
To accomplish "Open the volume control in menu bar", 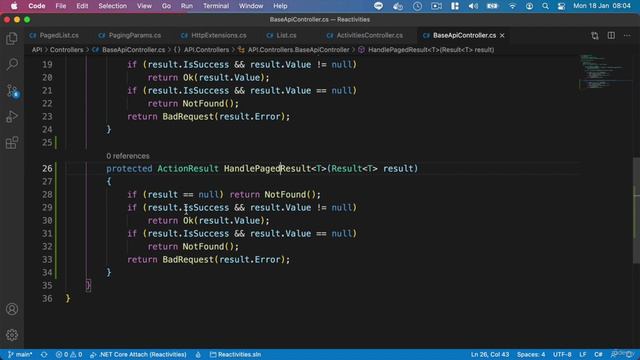I will [x=473, y=6].
